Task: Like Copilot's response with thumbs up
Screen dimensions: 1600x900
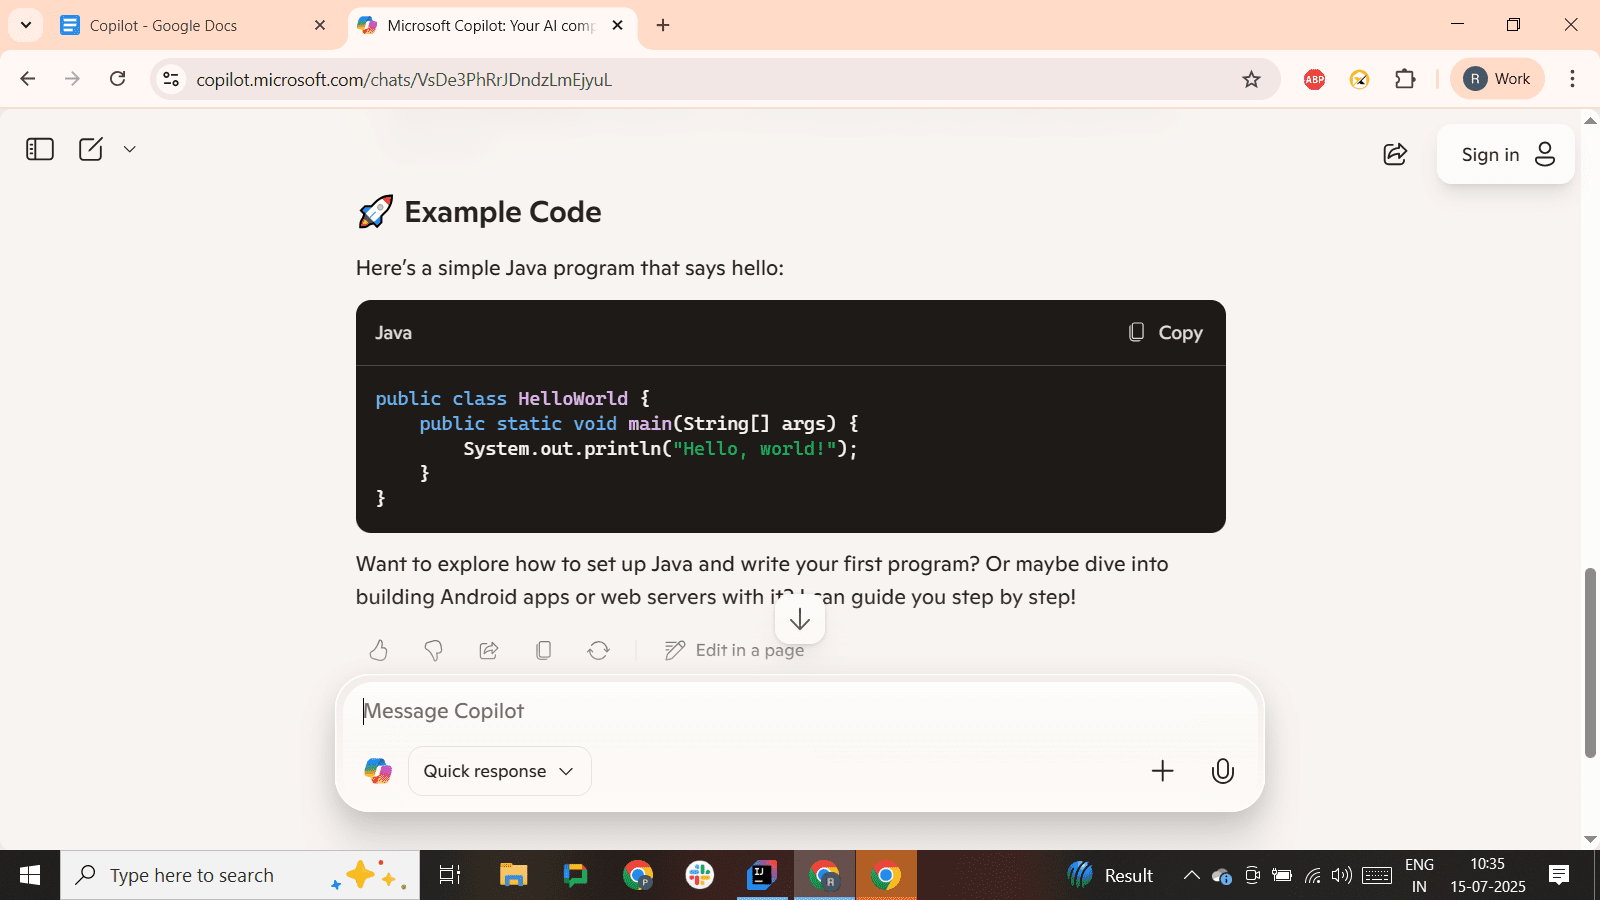Action: pyautogui.click(x=378, y=650)
